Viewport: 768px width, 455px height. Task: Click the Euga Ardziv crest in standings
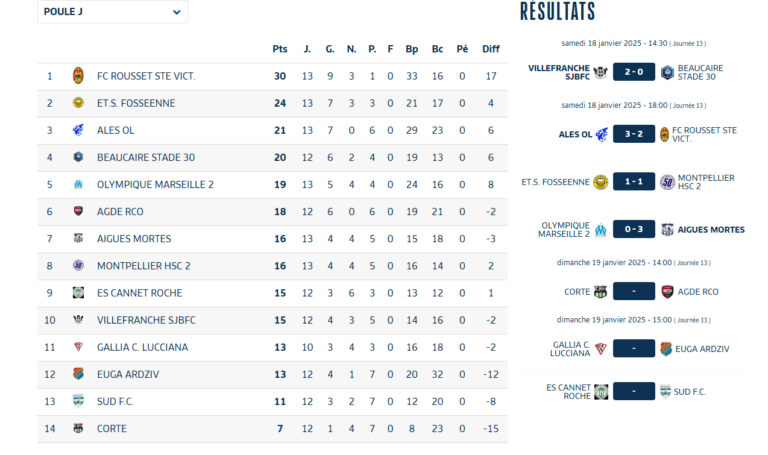[x=78, y=374]
